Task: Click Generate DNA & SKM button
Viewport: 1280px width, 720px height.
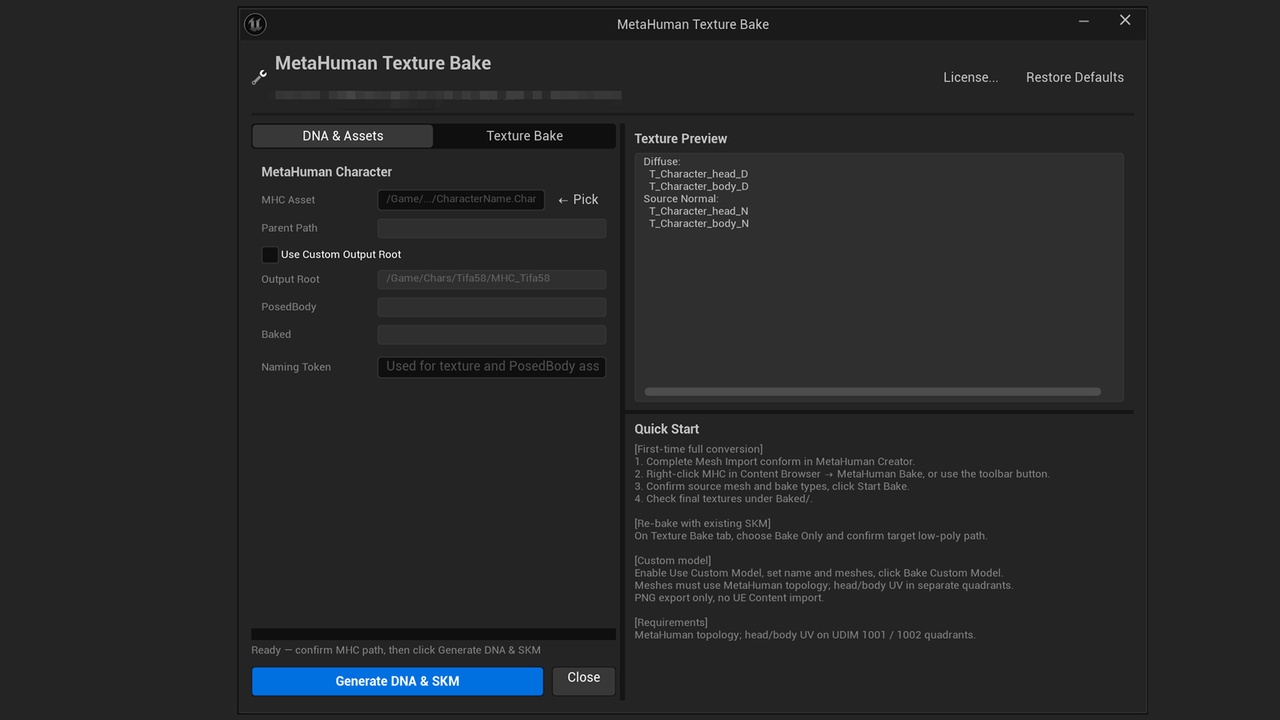Action: pos(397,681)
